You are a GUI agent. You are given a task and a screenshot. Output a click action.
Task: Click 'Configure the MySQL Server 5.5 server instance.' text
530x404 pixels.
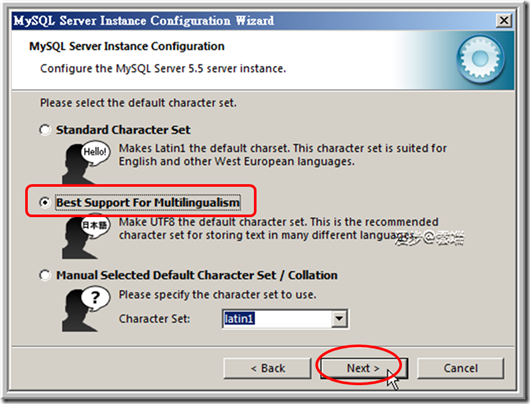pos(163,69)
